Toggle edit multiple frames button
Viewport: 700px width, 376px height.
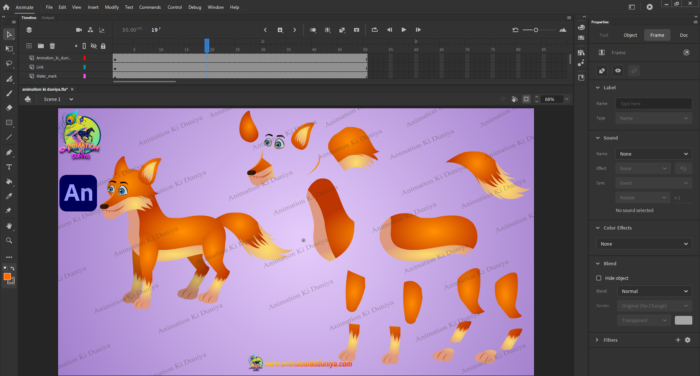[x=327, y=30]
